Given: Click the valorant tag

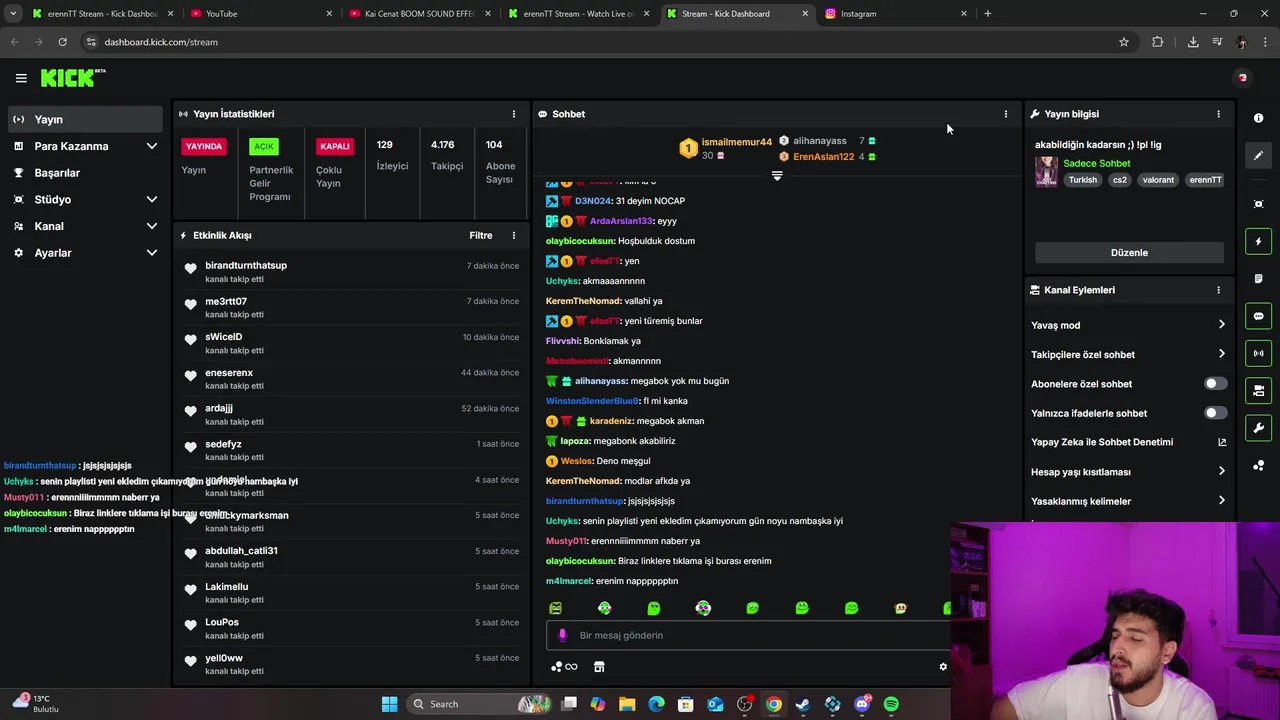Looking at the screenshot, I should pos(1158,180).
